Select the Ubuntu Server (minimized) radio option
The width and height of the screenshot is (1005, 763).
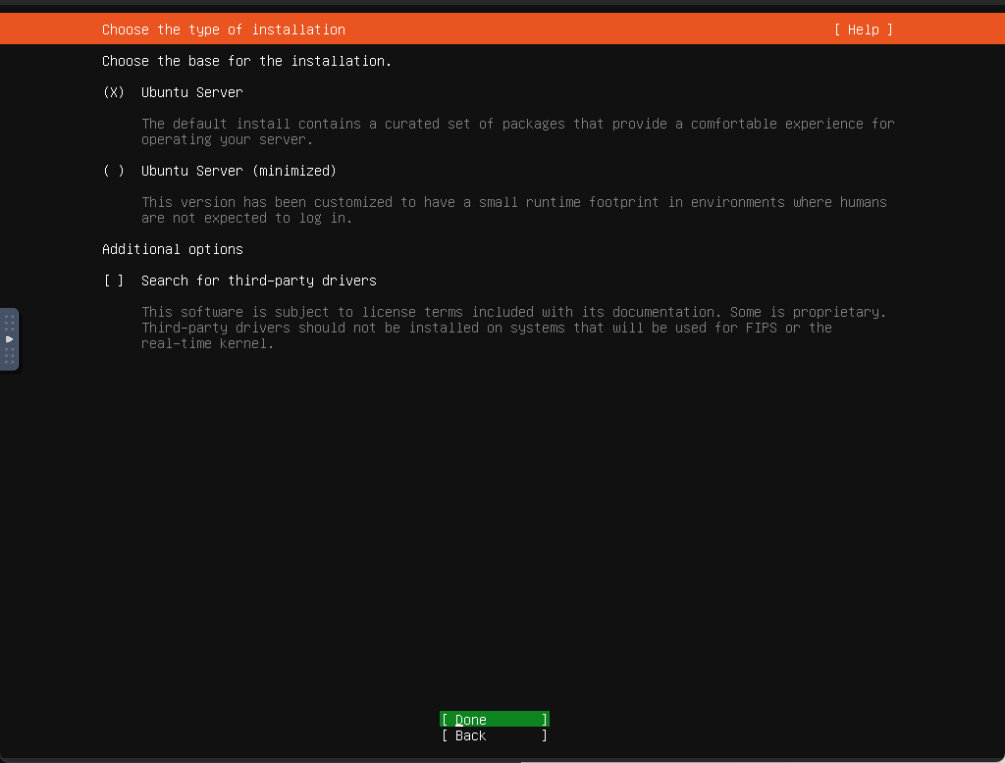pos(114,171)
